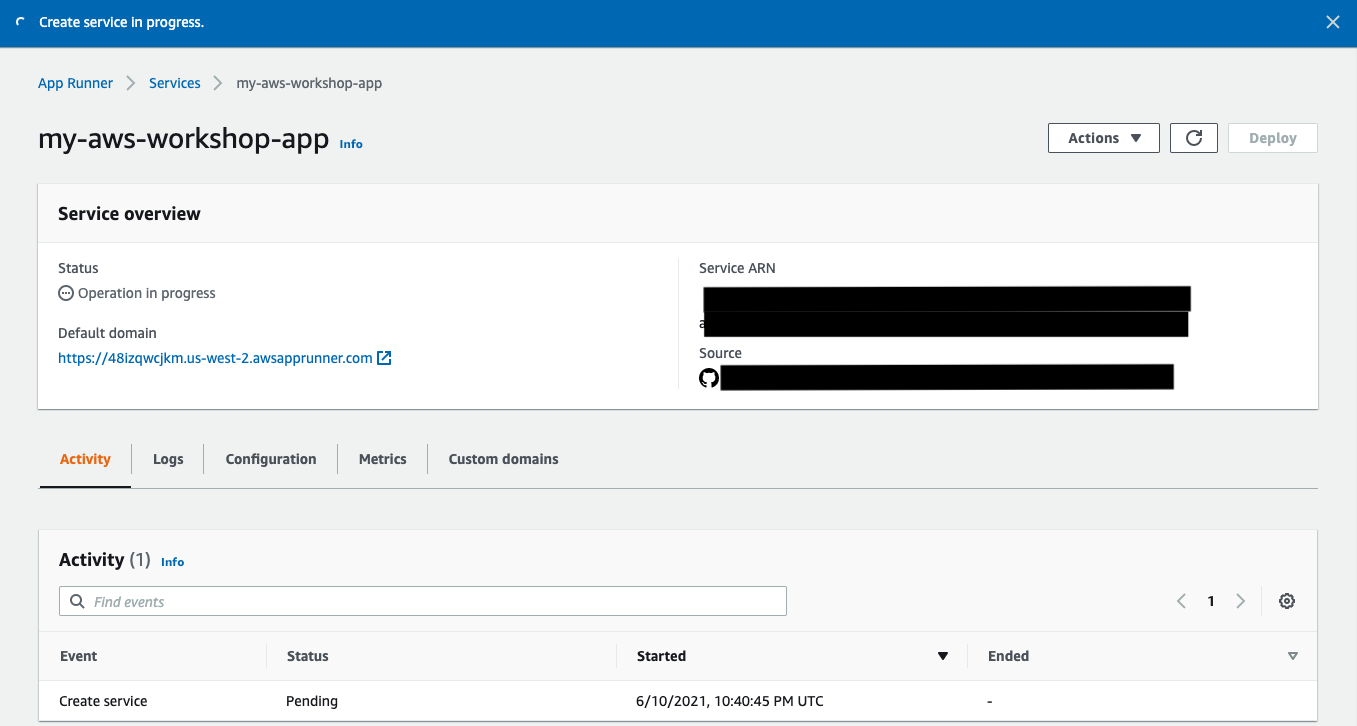Dismiss the Create service banner with X
The height and width of the screenshot is (726, 1357).
coord(1332,22)
